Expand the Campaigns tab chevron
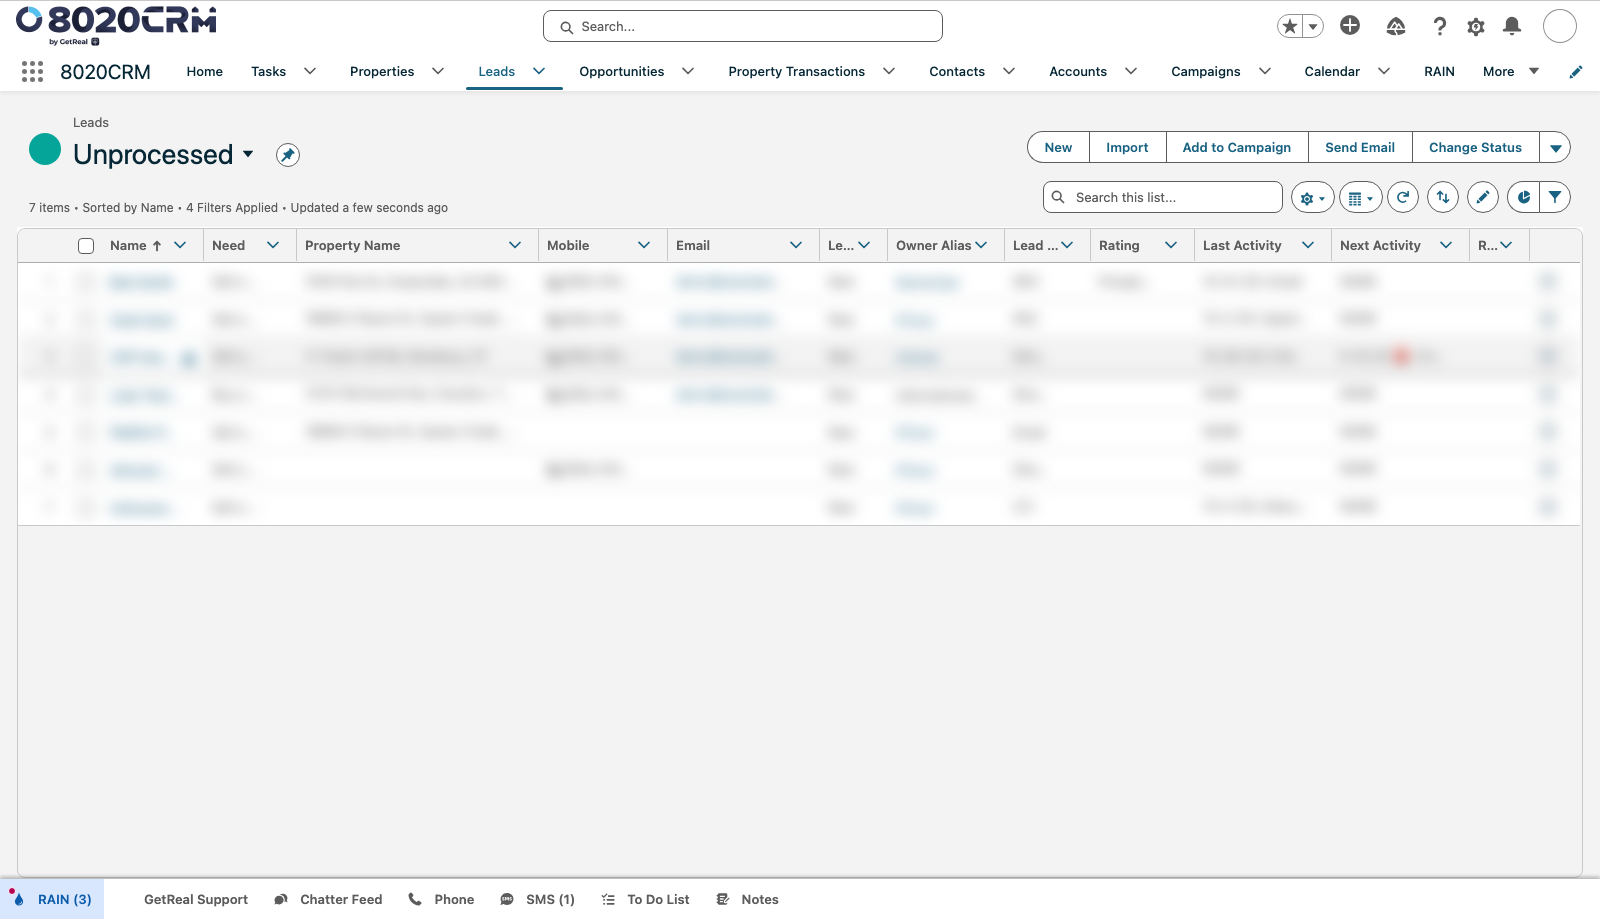The height and width of the screenshot is (919, 1600). click(x=1265, y=71)
